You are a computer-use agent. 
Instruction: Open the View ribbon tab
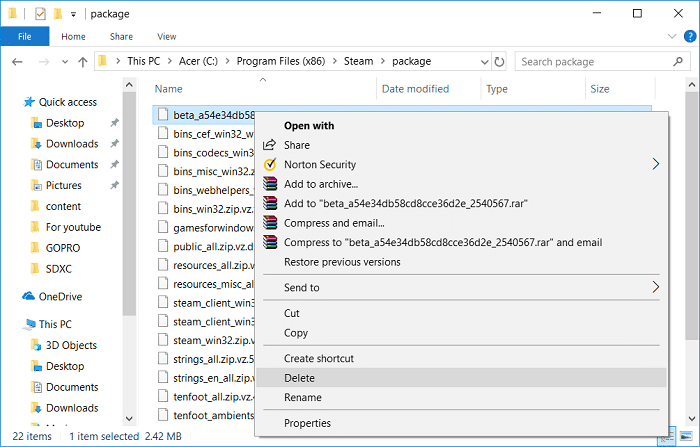[167, 36]
